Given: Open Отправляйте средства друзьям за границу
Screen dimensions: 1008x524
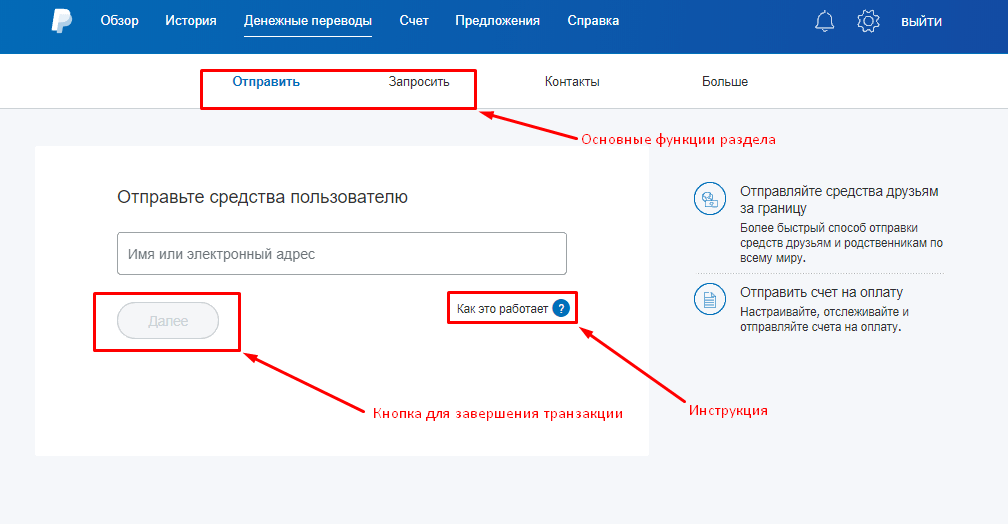Looking at the screenshot, I should point(839,199).
